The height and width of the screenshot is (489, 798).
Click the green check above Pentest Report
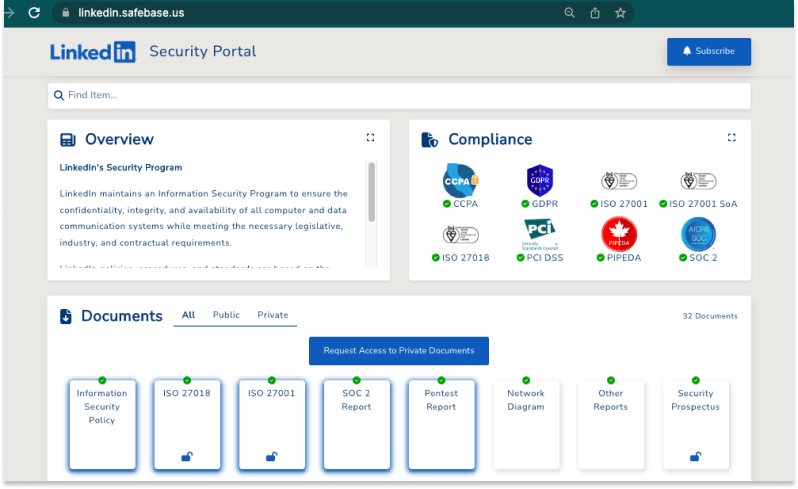(441, 381)
